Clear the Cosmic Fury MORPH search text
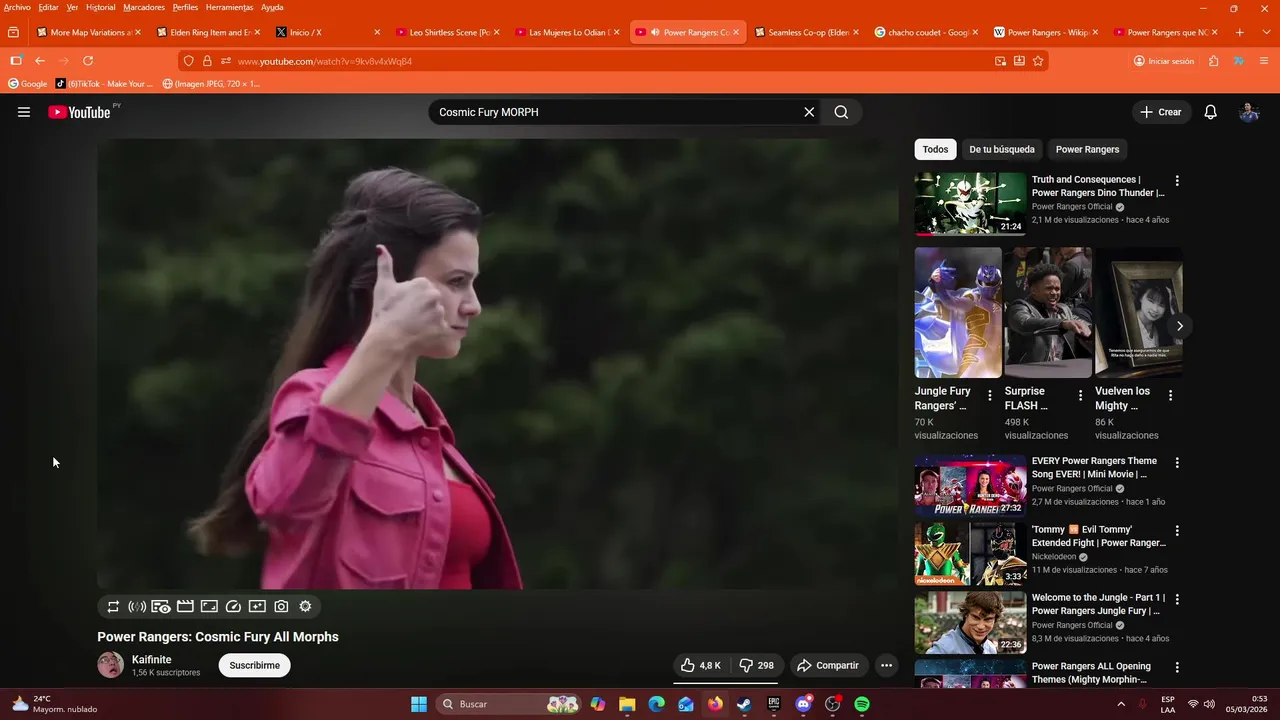The width and height of the screenshot is (1280, 720). (809, 112)
